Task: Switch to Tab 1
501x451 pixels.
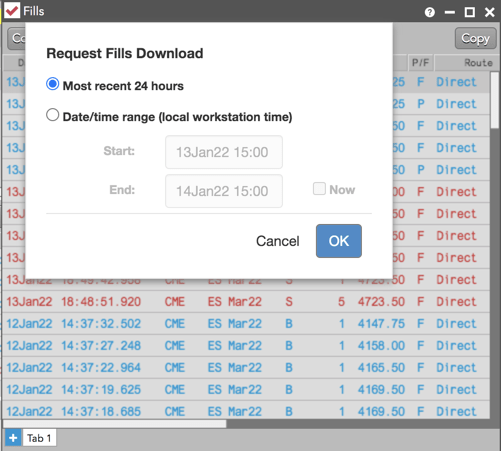Action: [39, 438]
